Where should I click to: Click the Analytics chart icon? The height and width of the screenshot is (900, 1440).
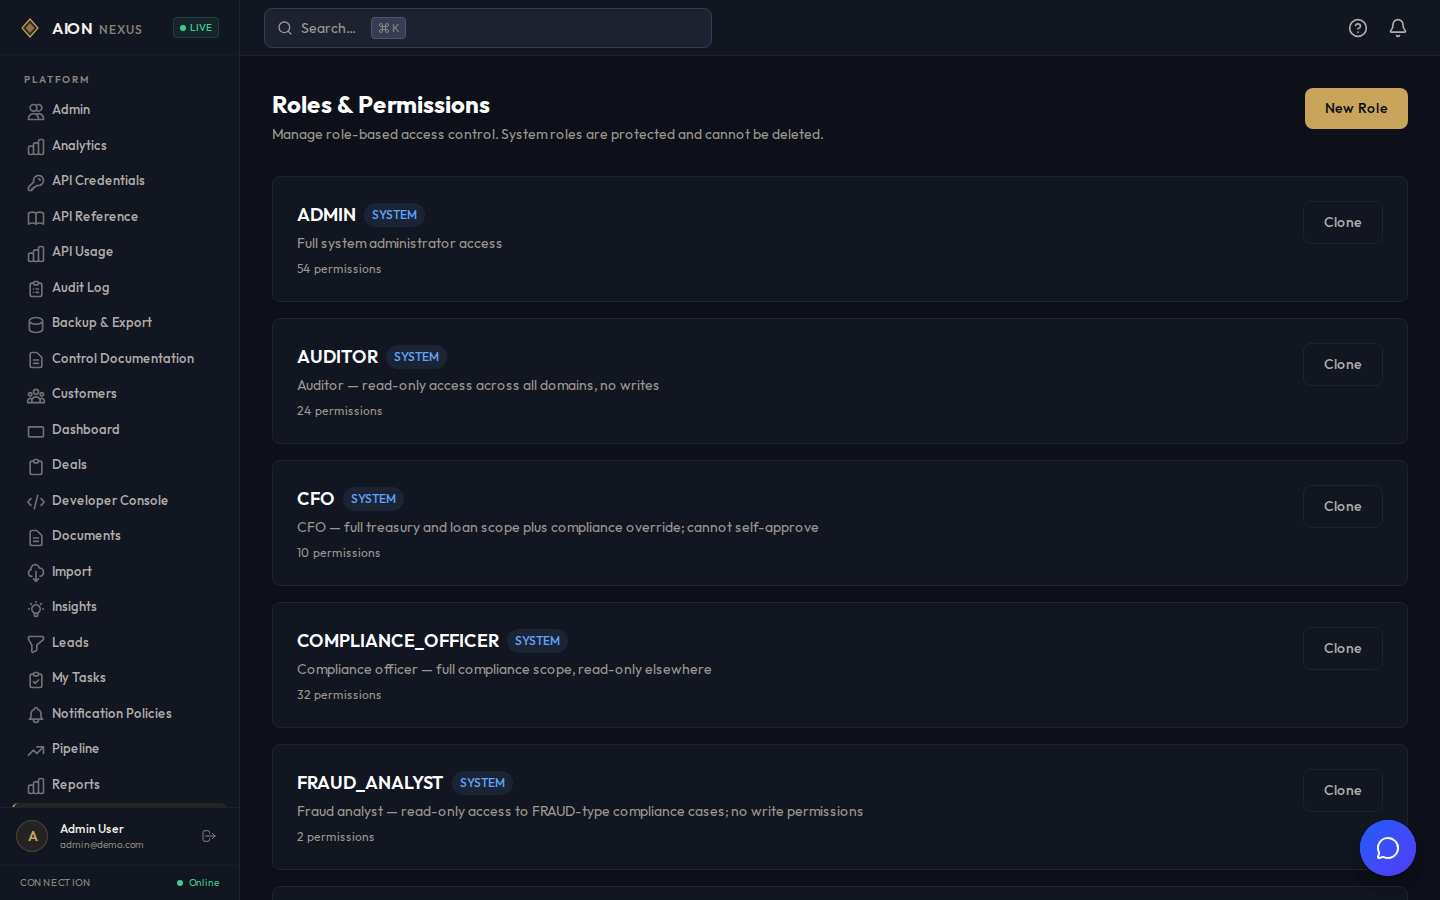[x=36, y=147]
